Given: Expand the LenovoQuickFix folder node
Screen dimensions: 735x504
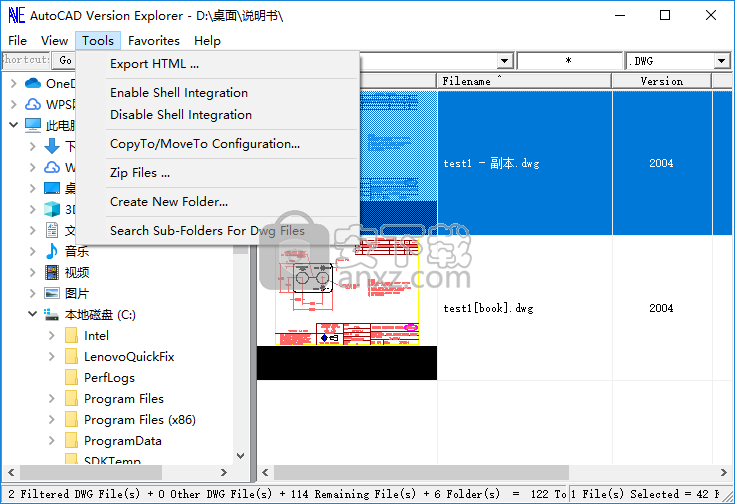Looking at the screenshot, I should coord(52,357).
